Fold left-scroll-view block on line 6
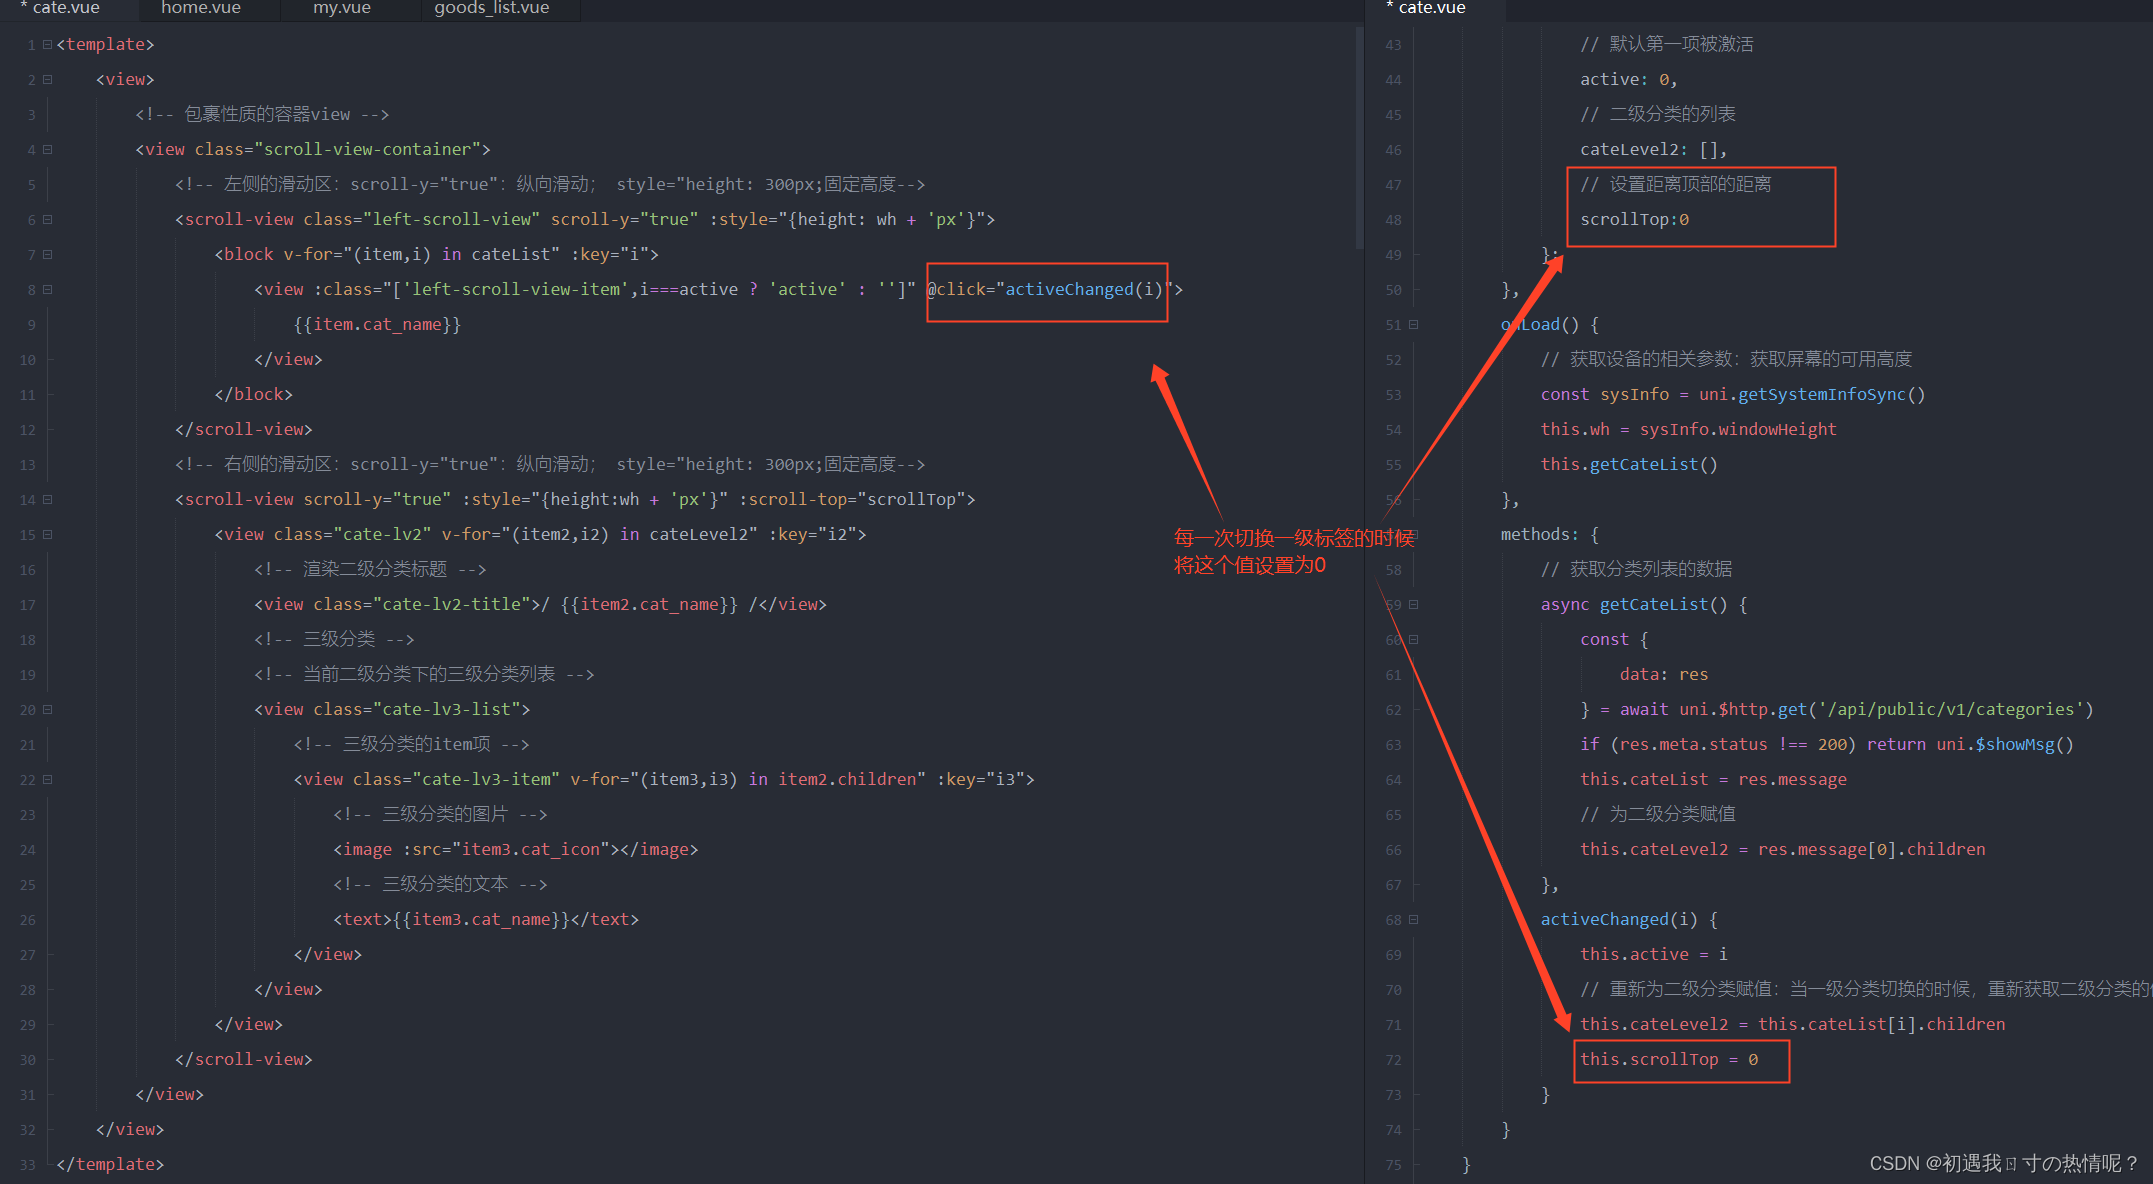 pyautogui.click(x=47, y=220)
